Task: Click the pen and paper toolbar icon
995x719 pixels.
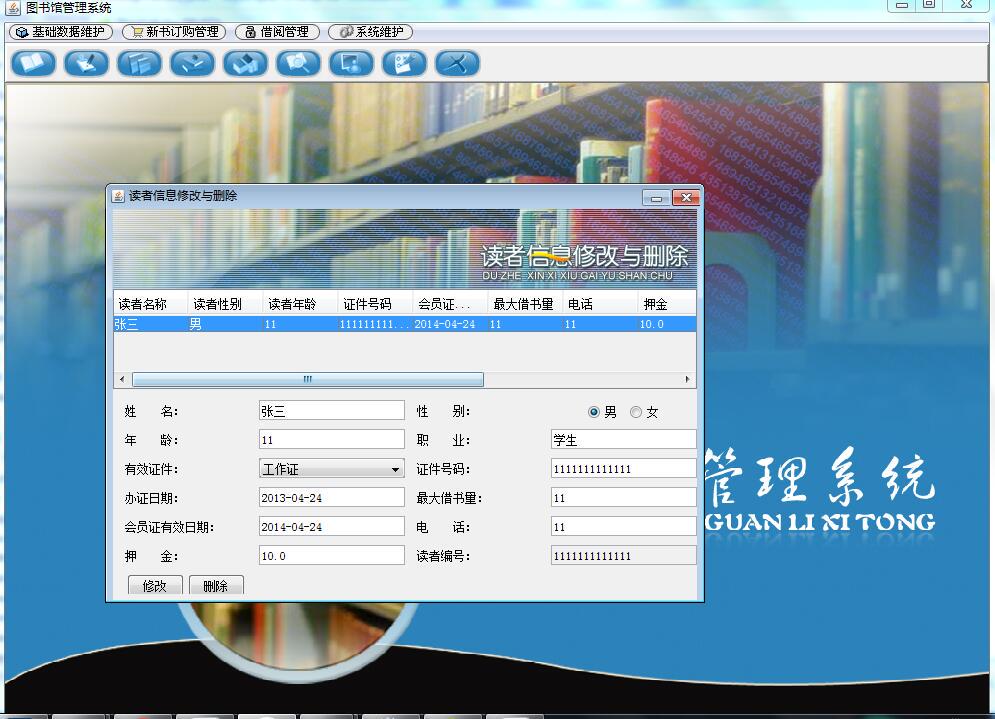Action: pos(86,63)
